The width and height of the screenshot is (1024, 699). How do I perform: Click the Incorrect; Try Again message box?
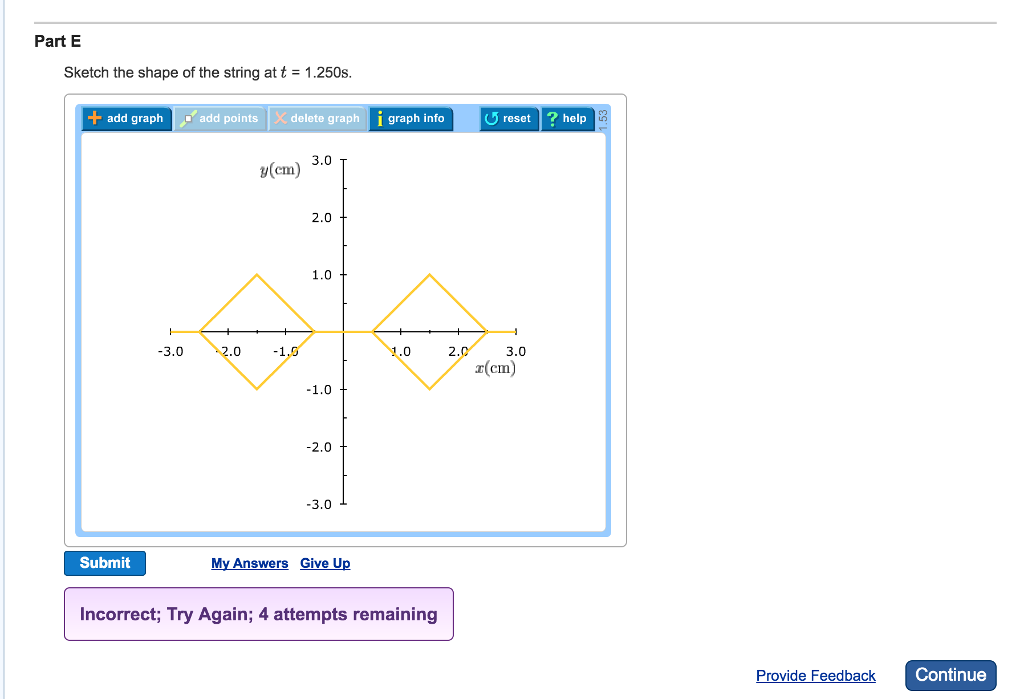[x=258, y=613]
